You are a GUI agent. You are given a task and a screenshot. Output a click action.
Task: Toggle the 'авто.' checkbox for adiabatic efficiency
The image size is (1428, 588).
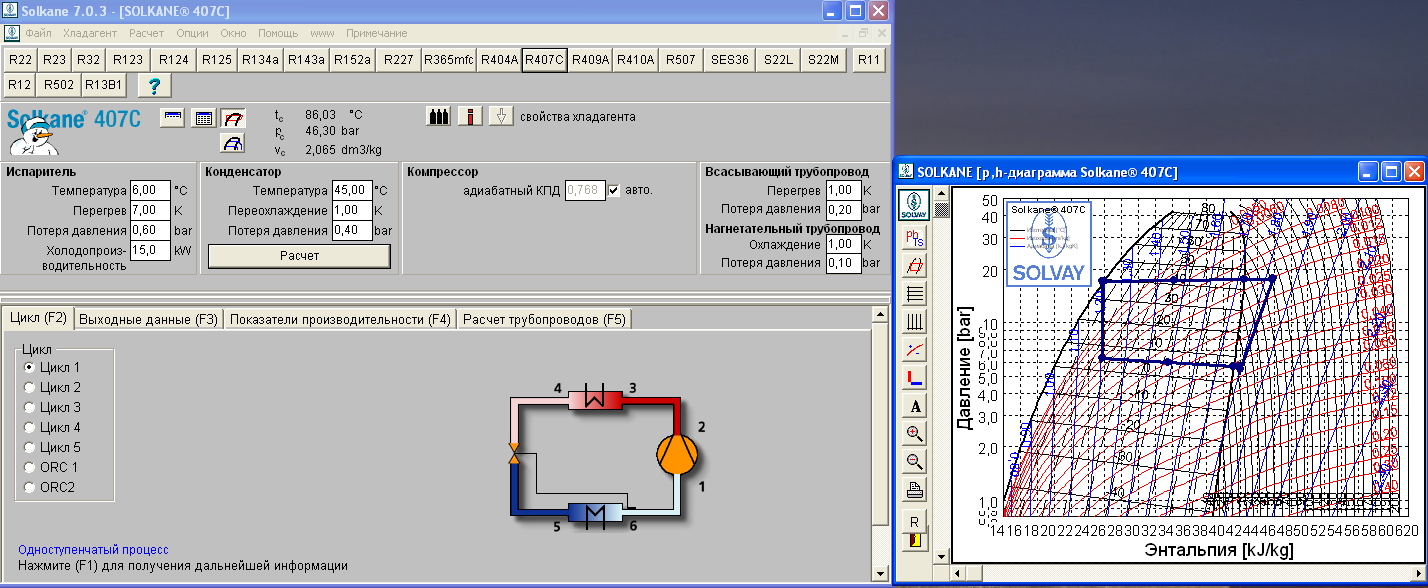[x=614, y=190]
